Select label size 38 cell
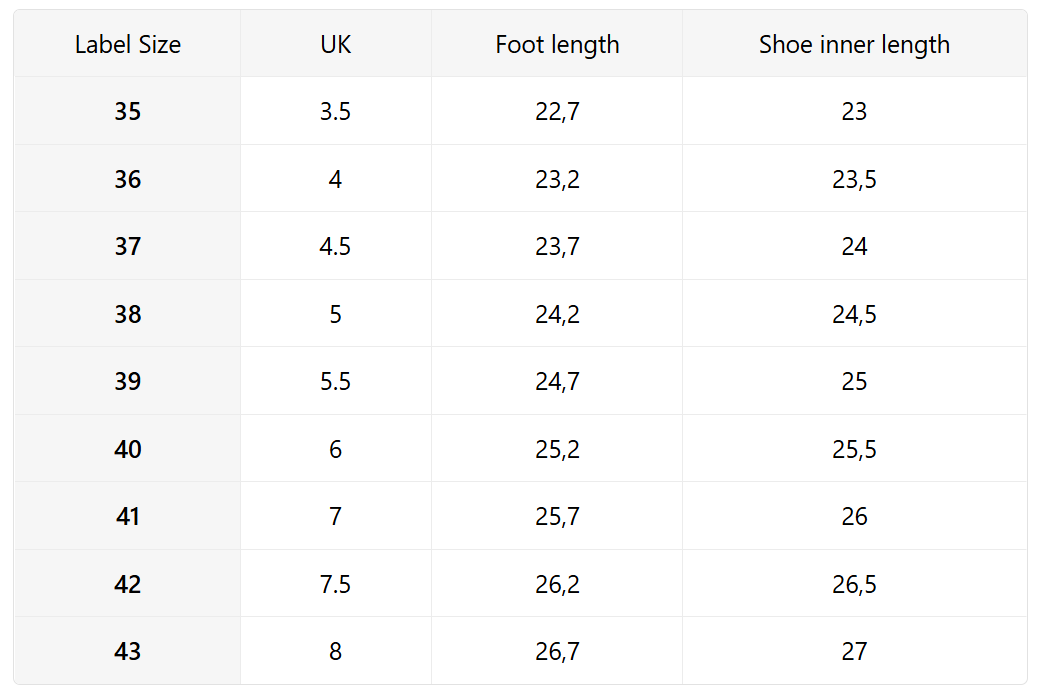Image resolution: width=1038 pixels, height=697 pixels. click(128, 314)
